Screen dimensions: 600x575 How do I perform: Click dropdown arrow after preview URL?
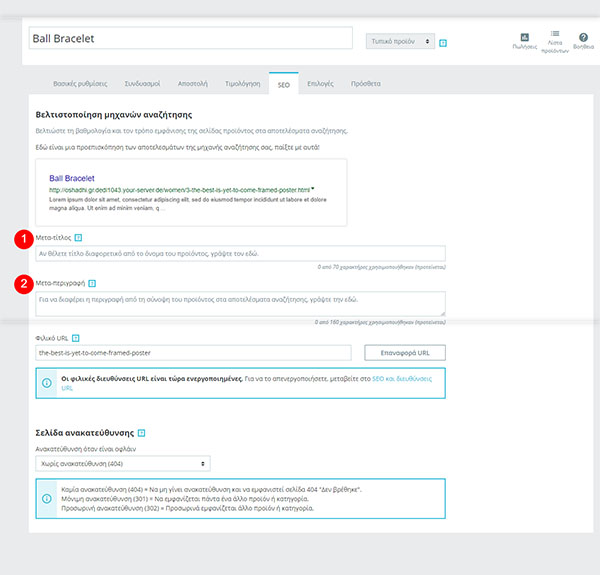click(x=313, y=189)
